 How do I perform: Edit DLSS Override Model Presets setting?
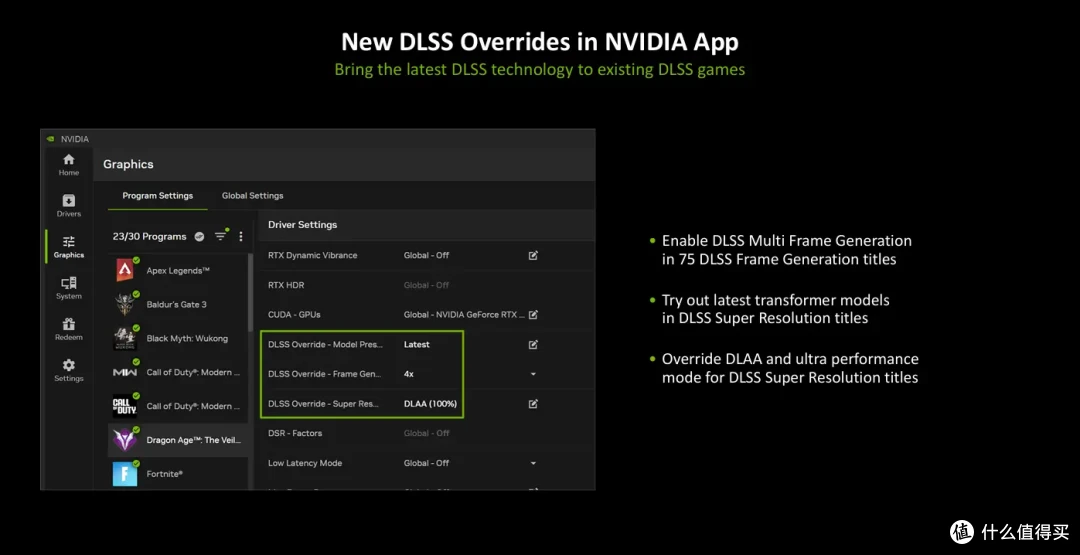[x=533, y=344]
